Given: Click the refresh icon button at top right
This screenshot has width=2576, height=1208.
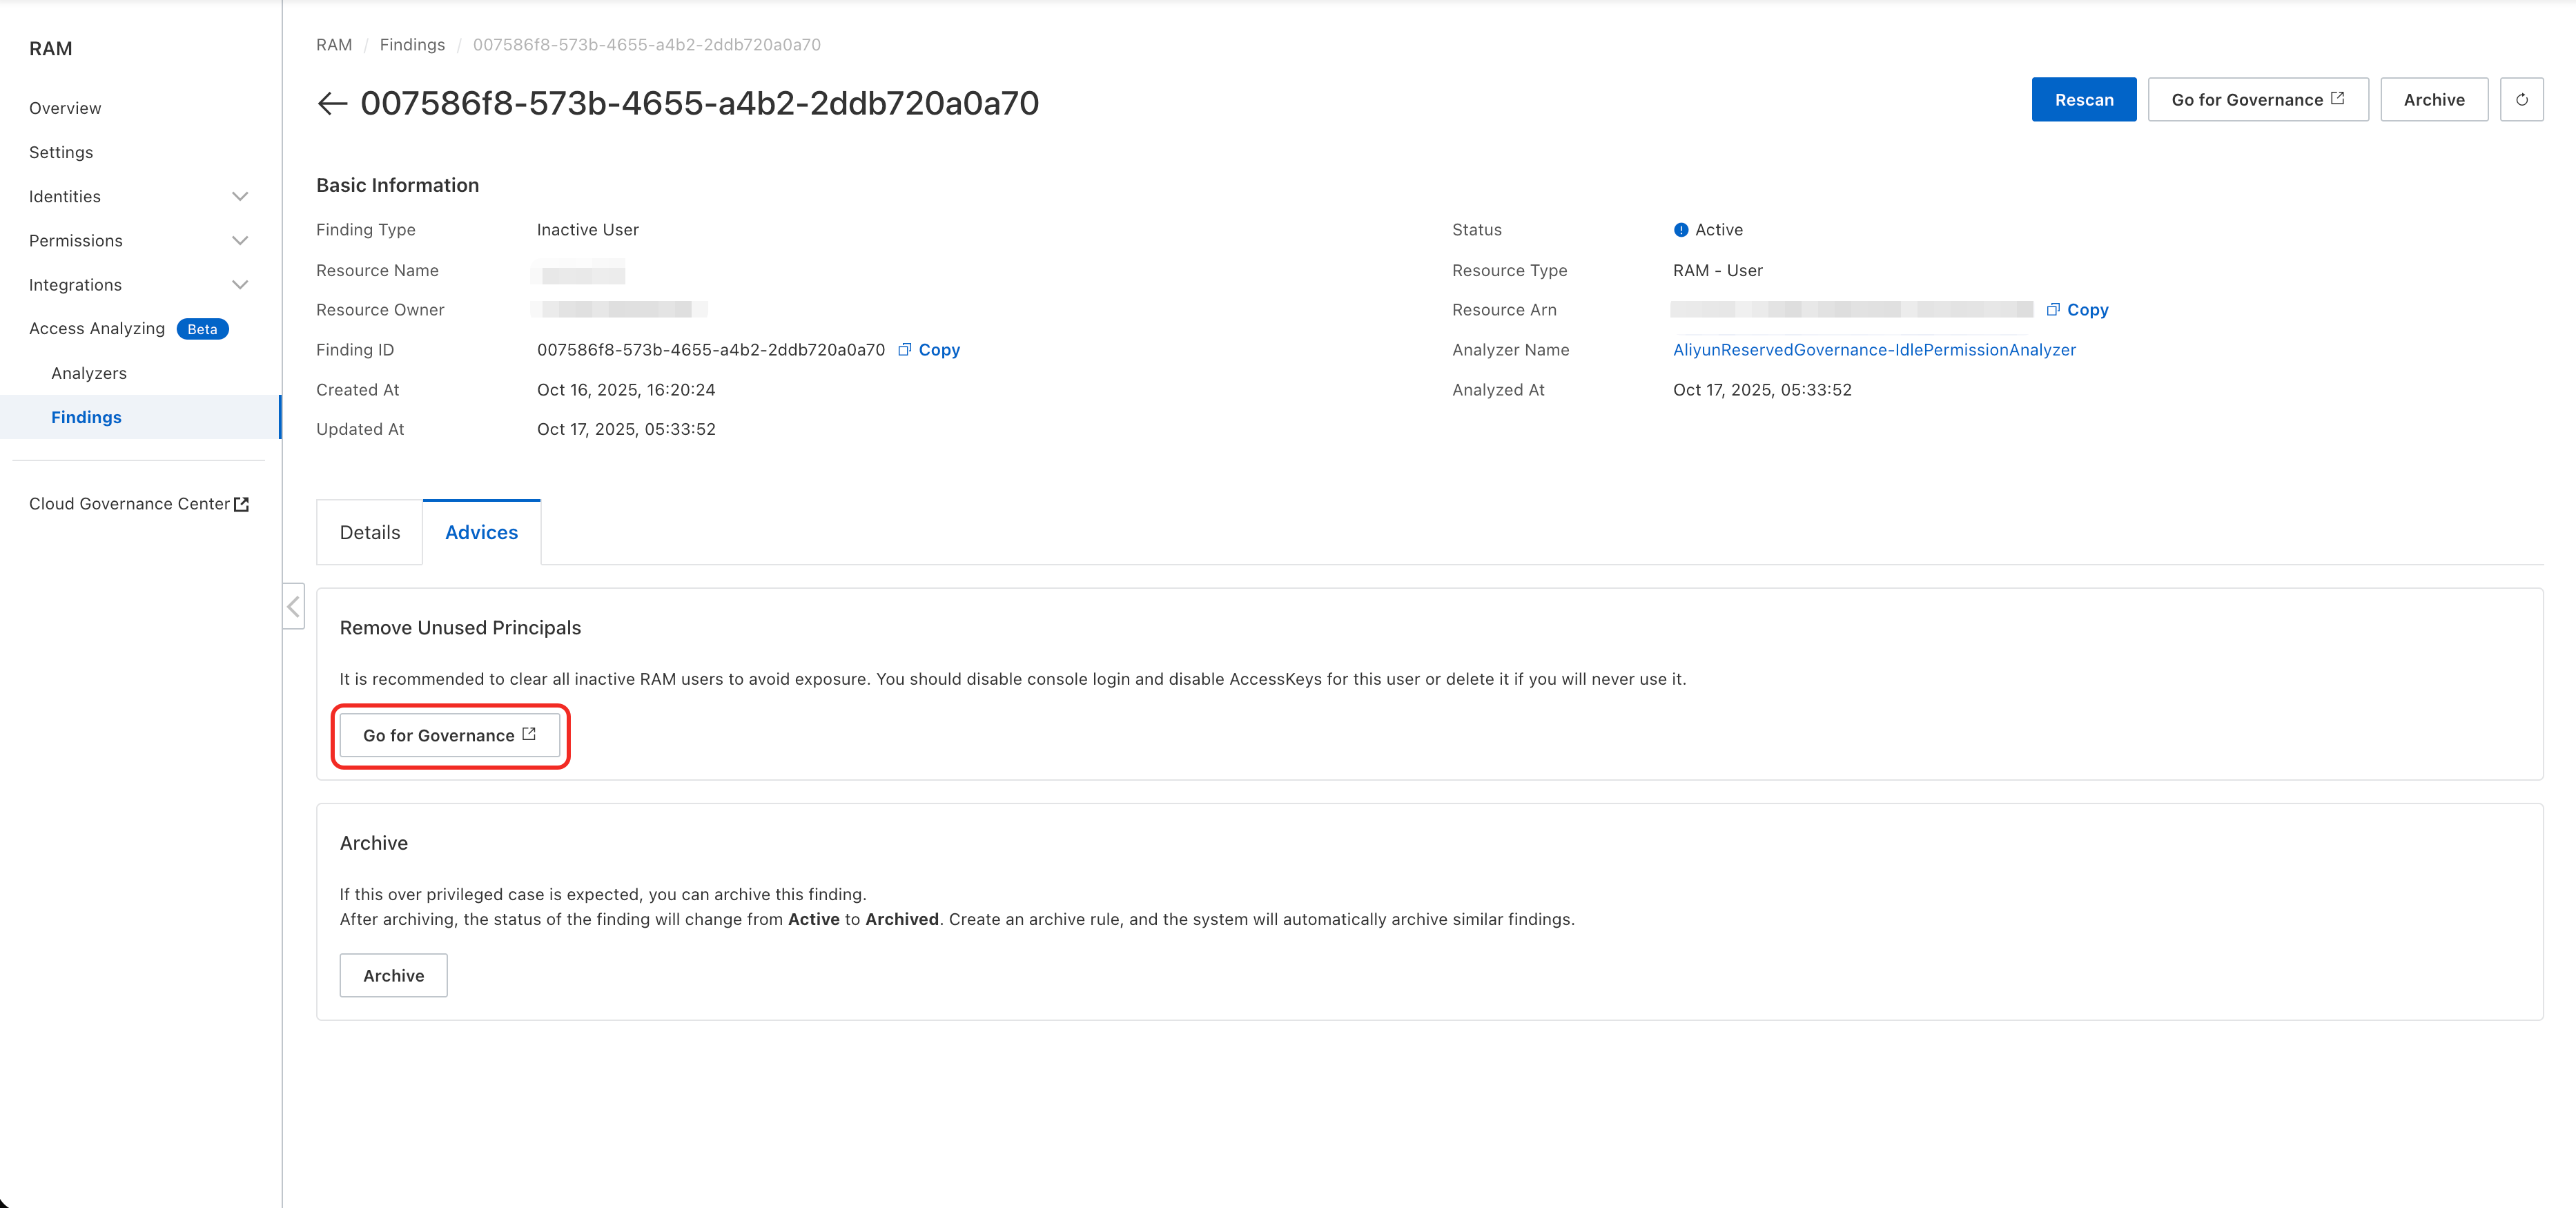Looking at the screenshot, I should click(x=2521, y=100).
